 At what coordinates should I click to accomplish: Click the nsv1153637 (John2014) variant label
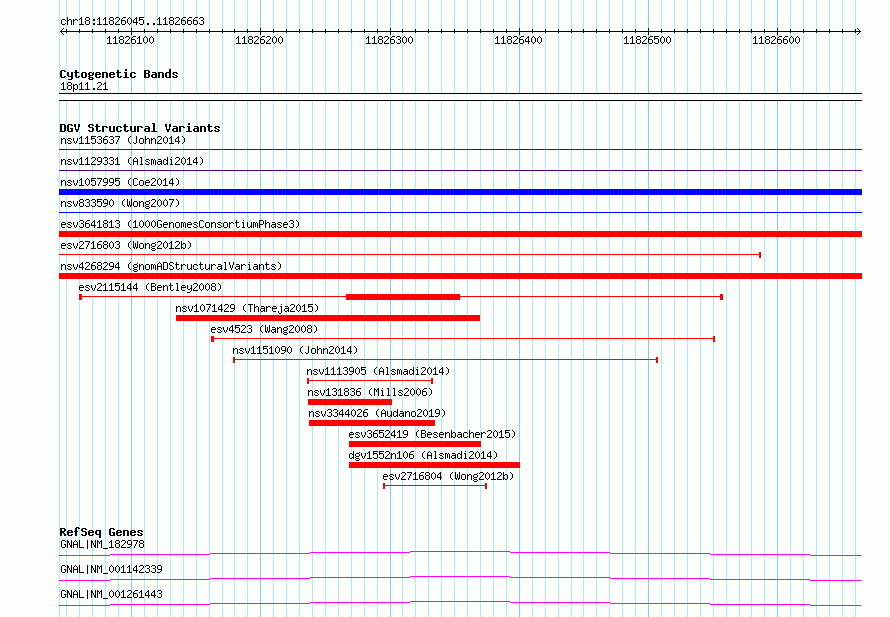(123, 140)
